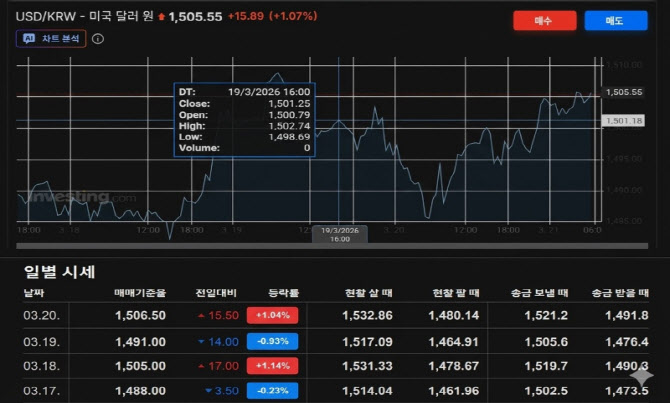
Task: Click the red up-arrow icon next to 1,505.55
Action: pos(162,18)
